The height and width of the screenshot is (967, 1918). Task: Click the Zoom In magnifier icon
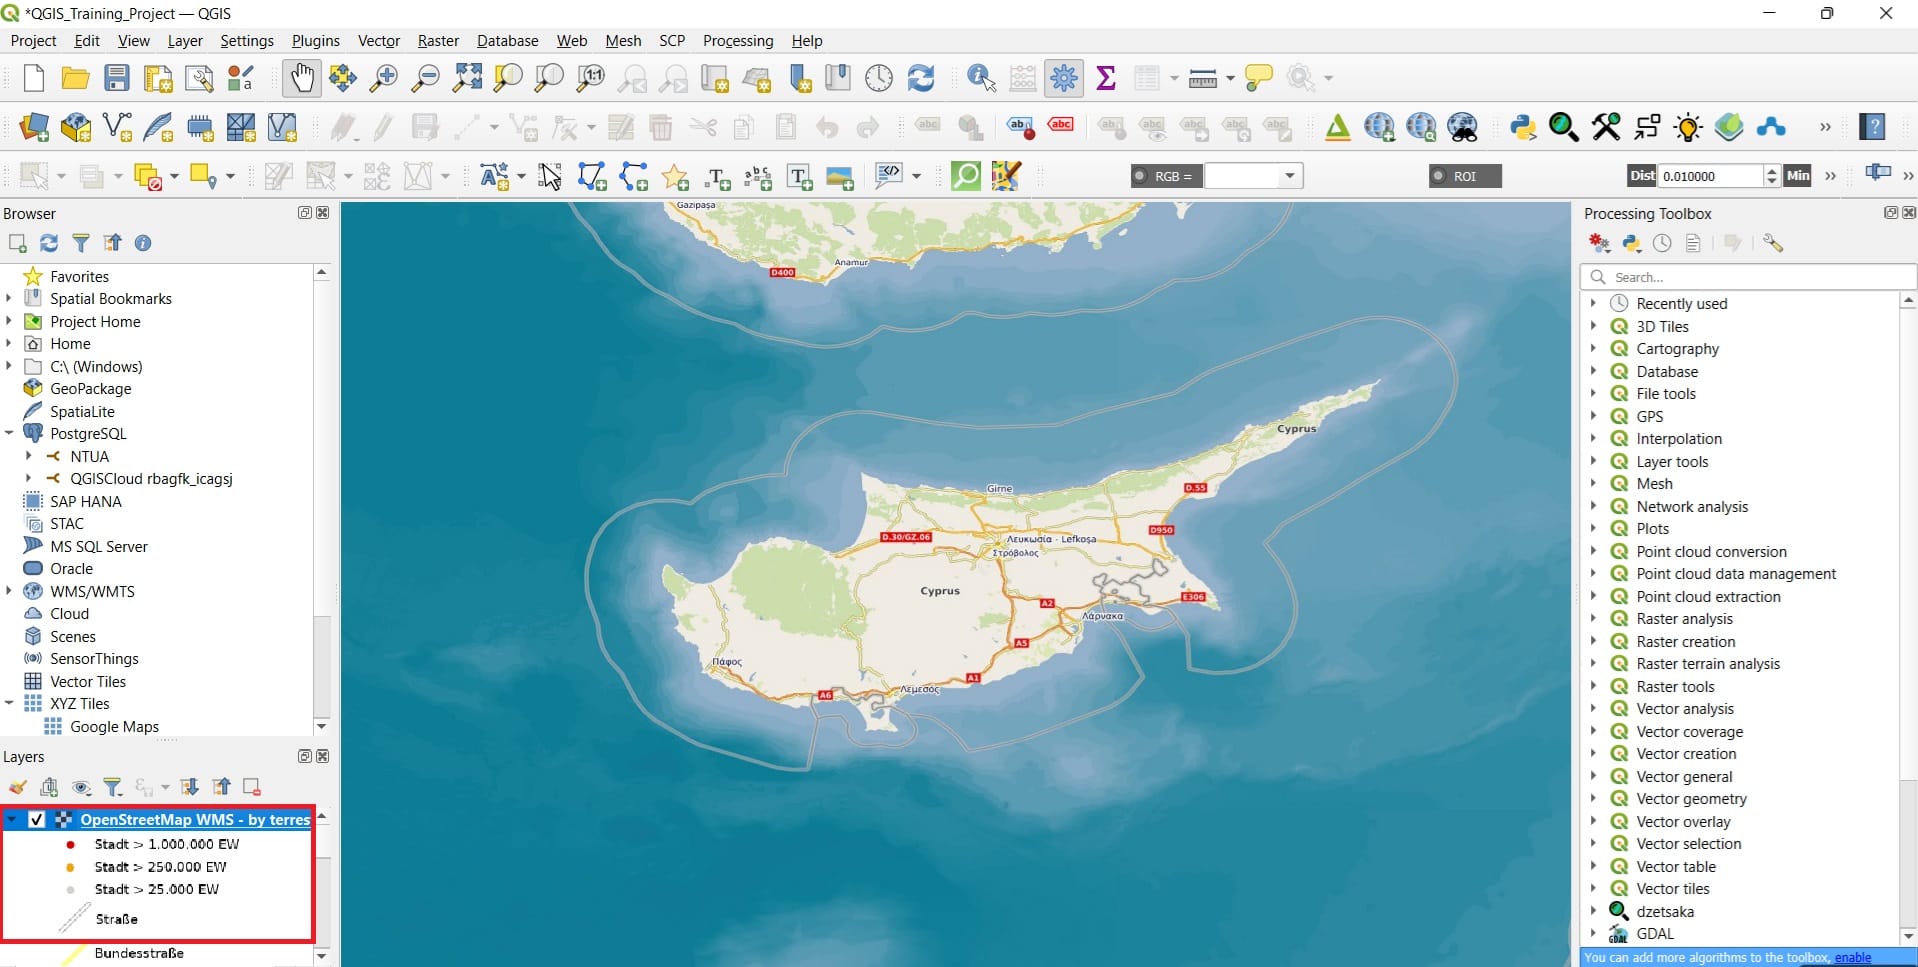383,78
